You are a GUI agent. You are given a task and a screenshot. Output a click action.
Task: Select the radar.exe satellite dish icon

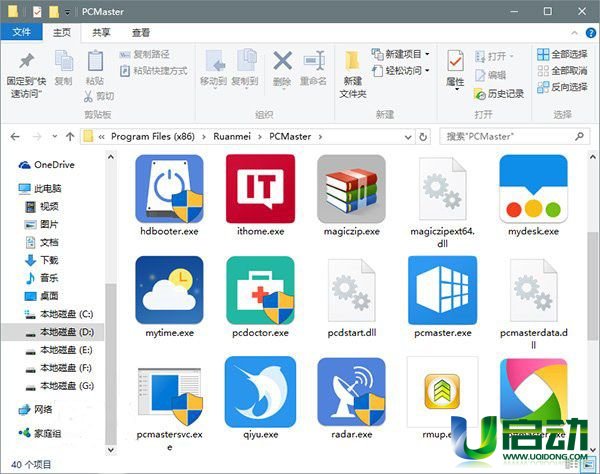[351, 392]
